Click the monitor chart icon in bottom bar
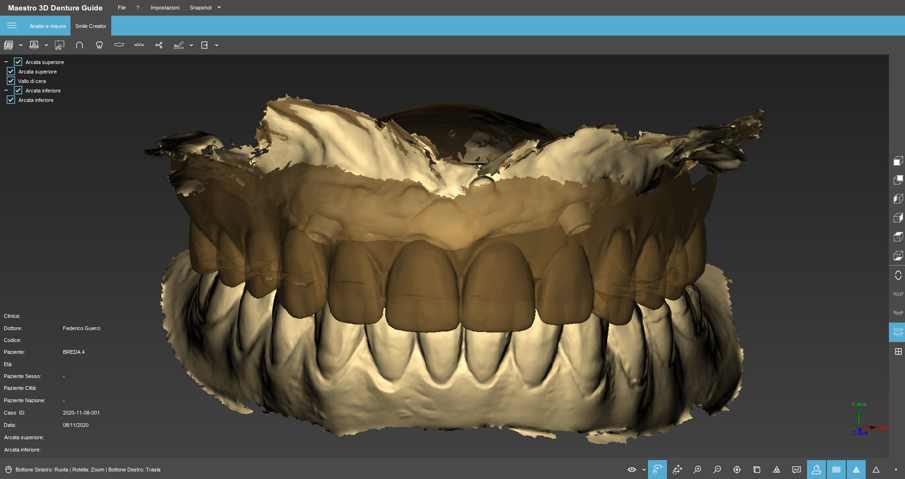The width and height of the screenshot is (905, 479). click(796, 470)
